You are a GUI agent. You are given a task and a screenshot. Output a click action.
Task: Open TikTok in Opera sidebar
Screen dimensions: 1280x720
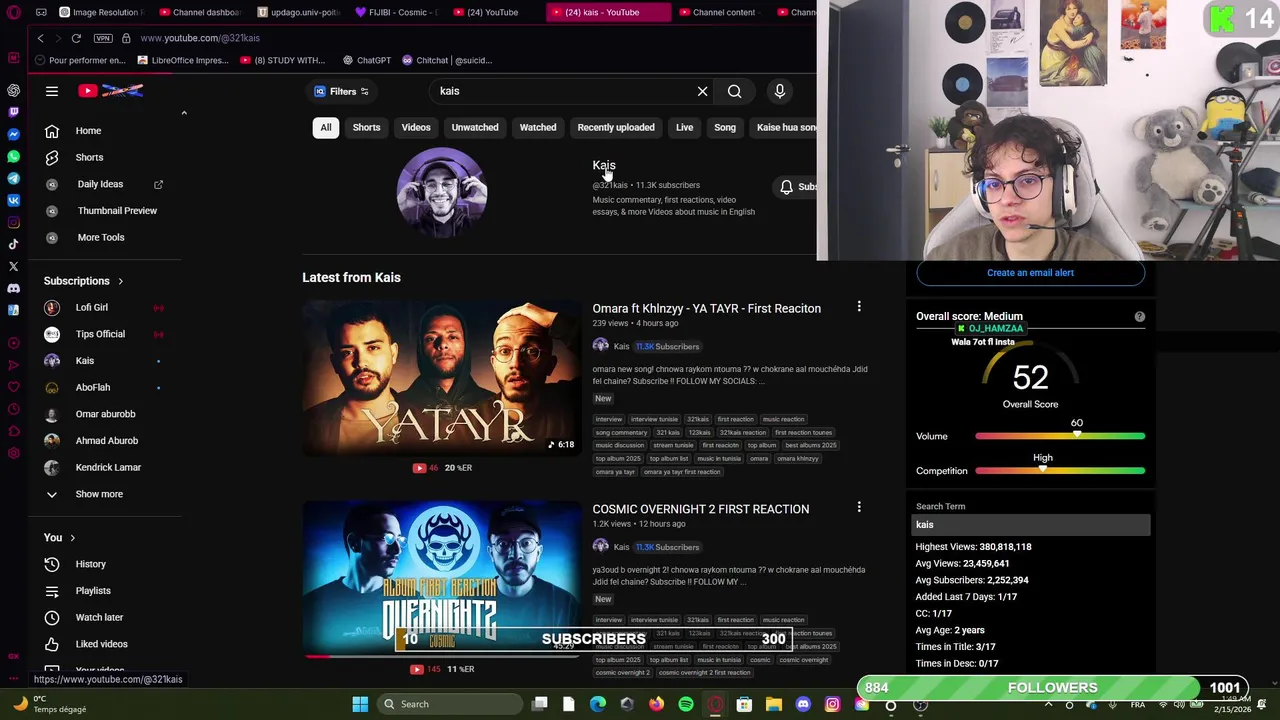click(x=13, y=244)
